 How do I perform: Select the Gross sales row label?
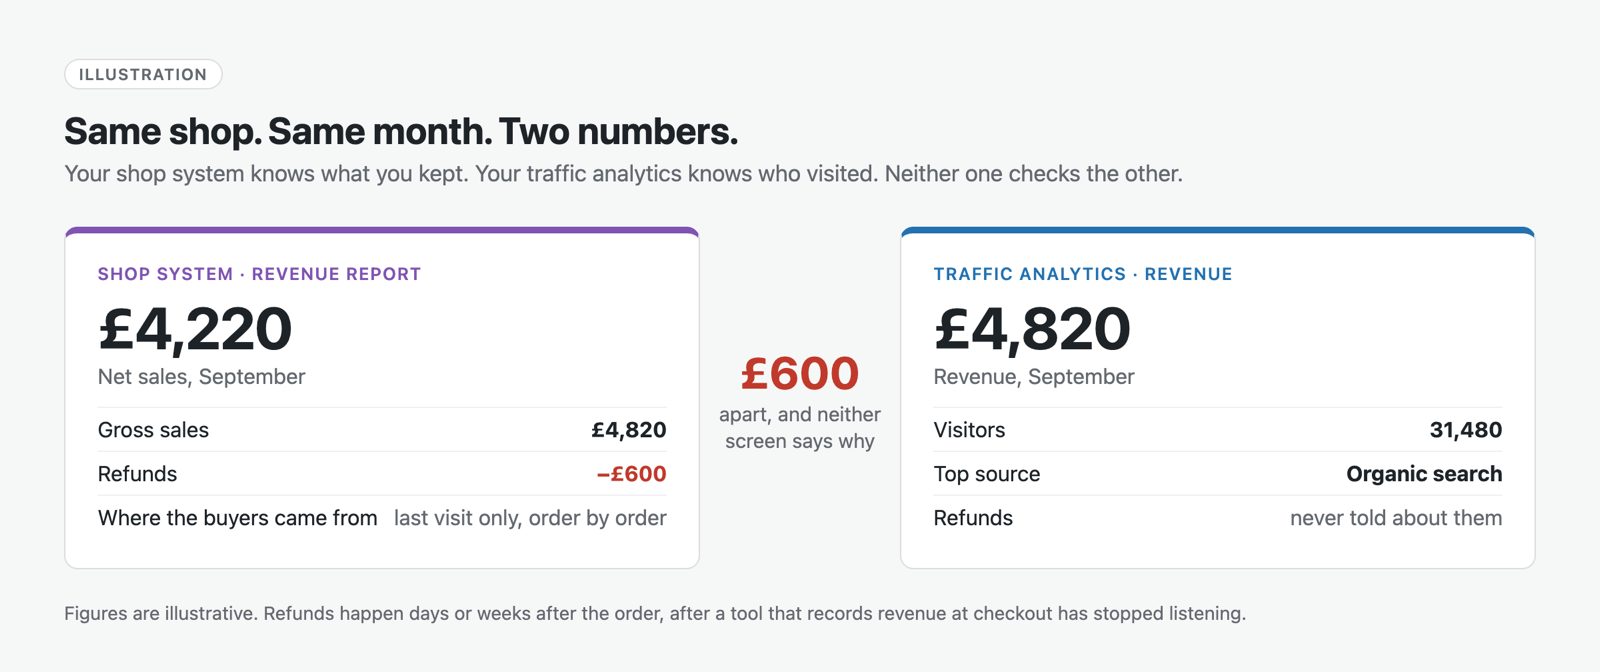[153, 430]
